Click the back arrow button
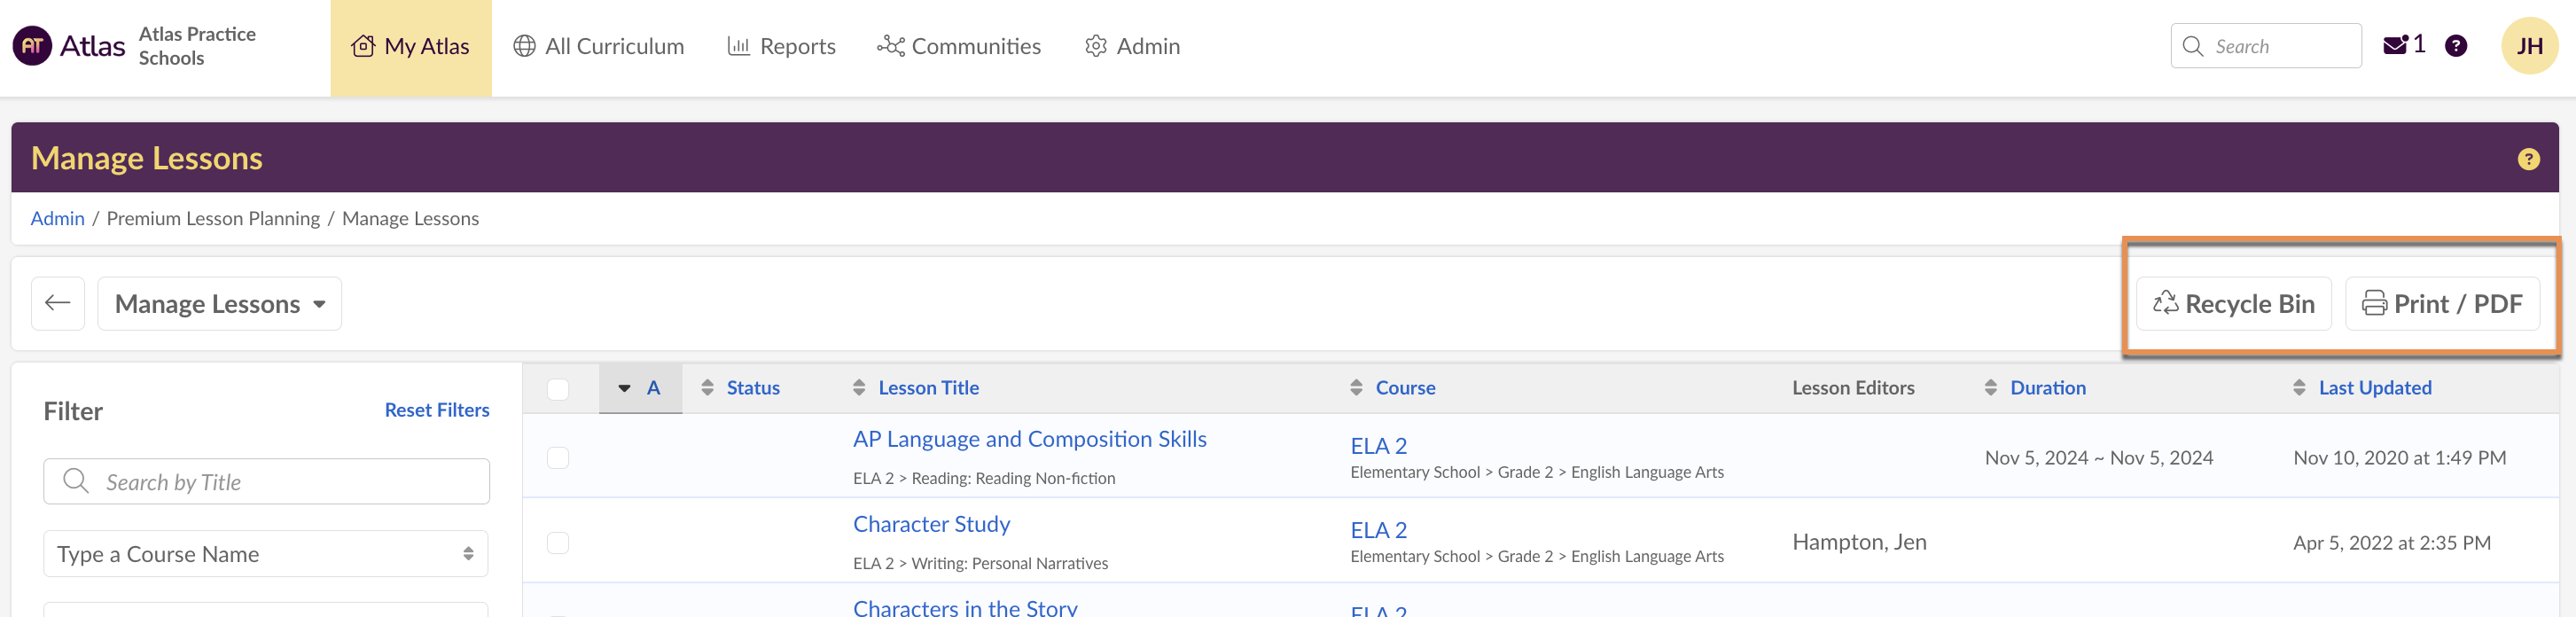This screenshot has height=617, width=2576. coord(58,303)
